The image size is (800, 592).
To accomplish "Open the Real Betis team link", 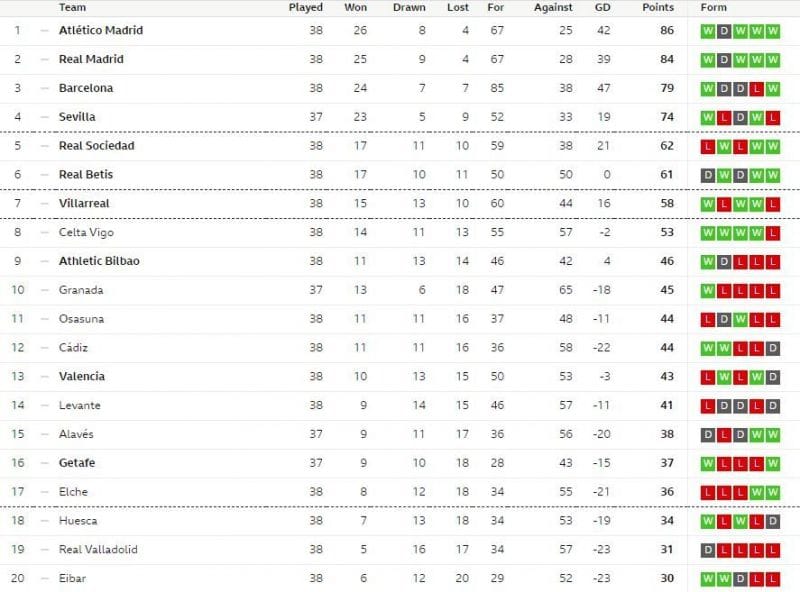I will [86, 175].
